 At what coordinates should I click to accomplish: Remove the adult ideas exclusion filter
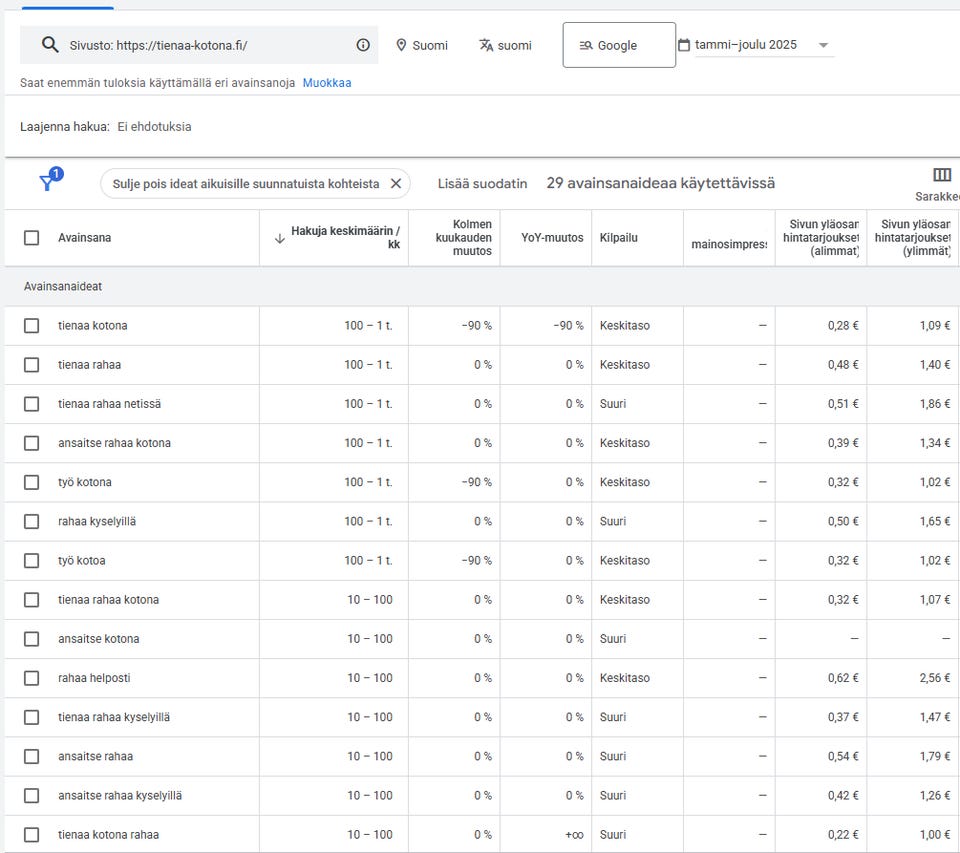coord(396,184)
